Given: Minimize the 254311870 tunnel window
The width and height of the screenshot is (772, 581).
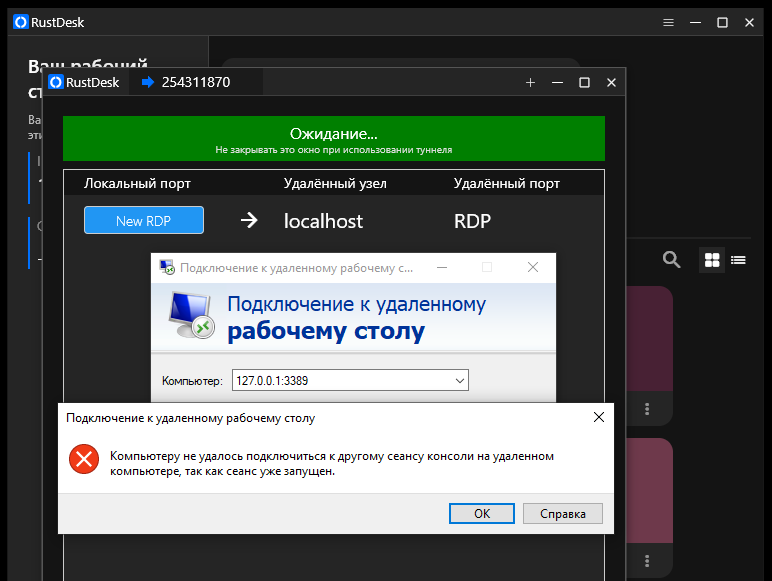Looking at the screenshot, I should click(557, 83).
